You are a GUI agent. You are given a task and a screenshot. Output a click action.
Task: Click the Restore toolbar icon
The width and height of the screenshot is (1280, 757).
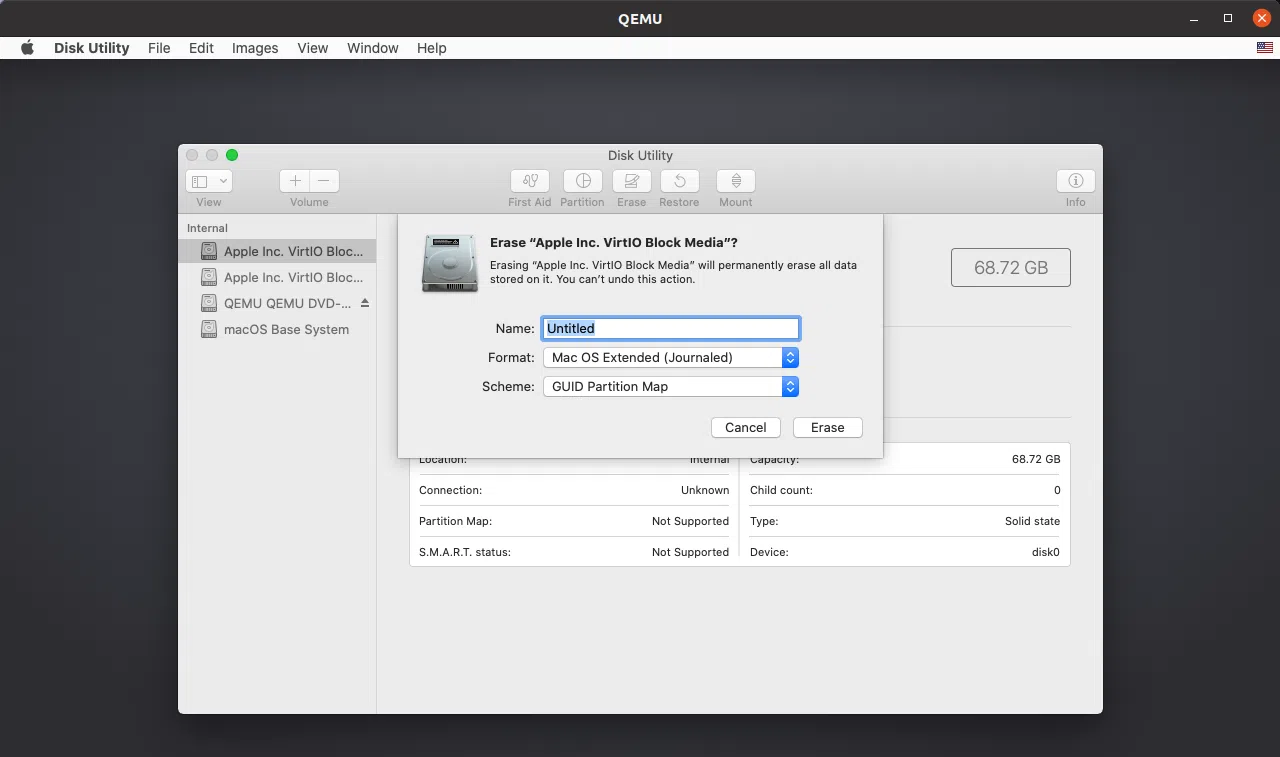(x=680, y=181)
